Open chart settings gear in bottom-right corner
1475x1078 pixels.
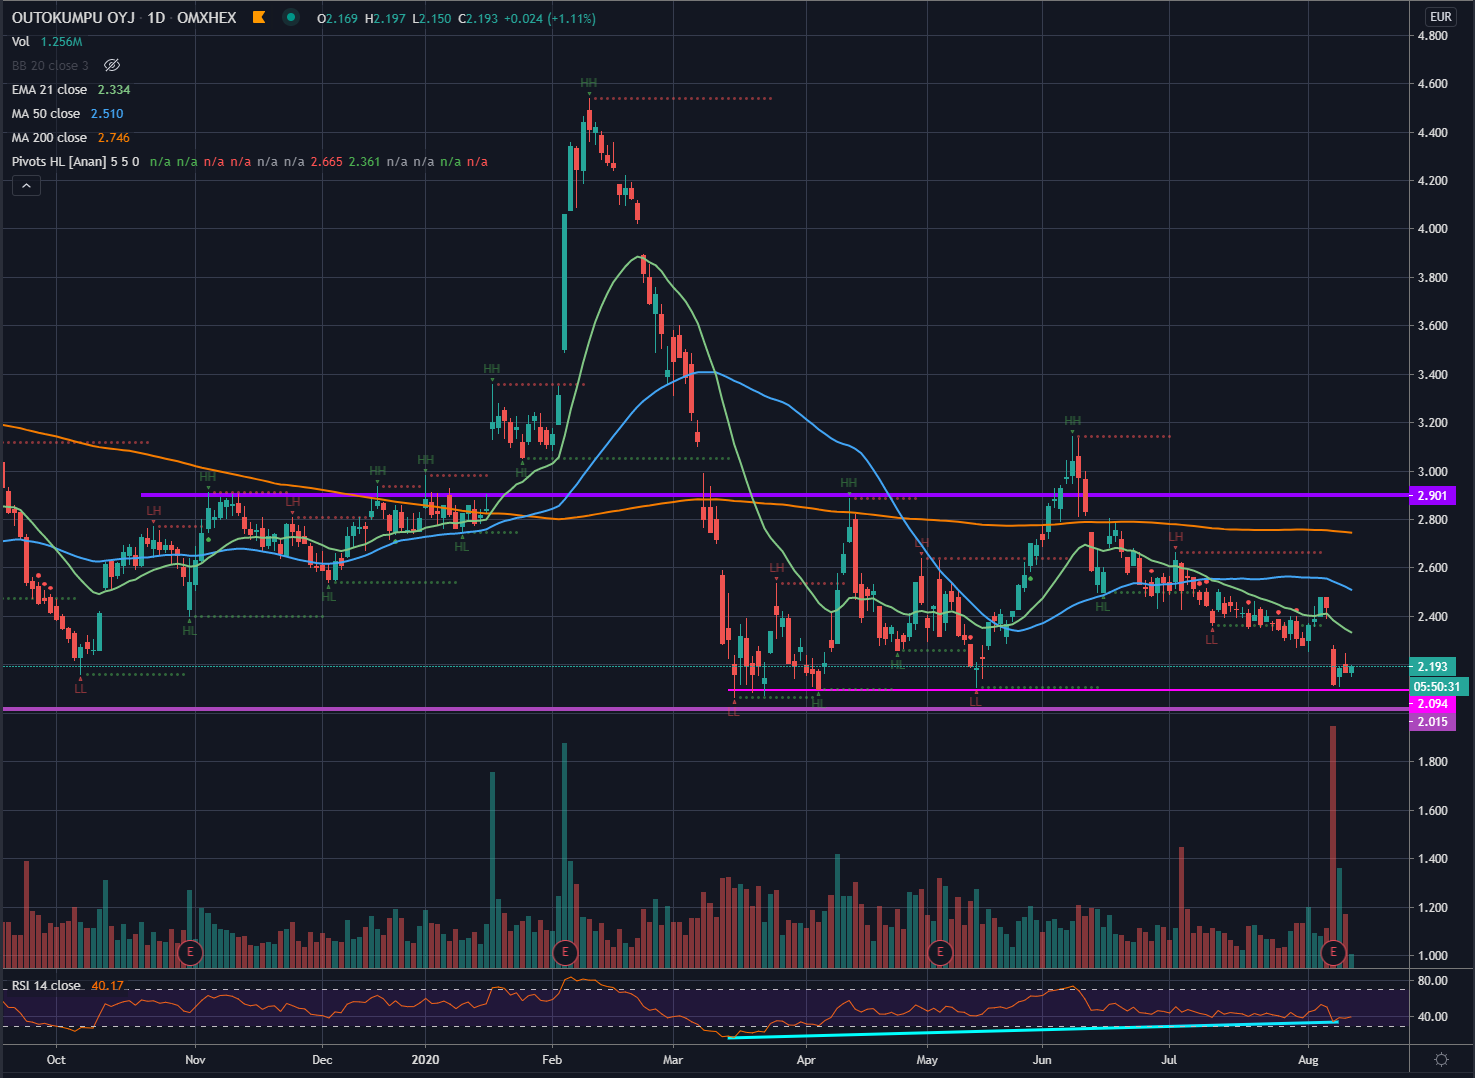[1441, 1059]
